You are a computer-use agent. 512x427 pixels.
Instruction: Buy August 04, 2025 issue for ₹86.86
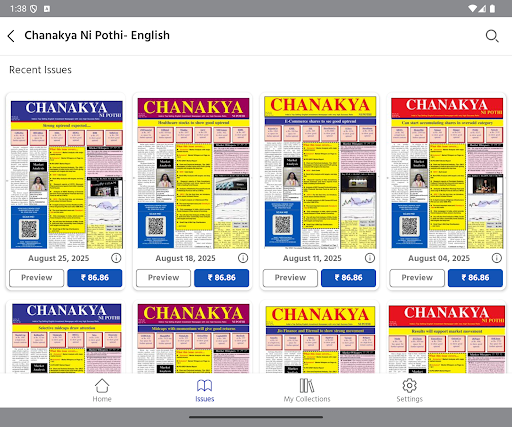475,278
